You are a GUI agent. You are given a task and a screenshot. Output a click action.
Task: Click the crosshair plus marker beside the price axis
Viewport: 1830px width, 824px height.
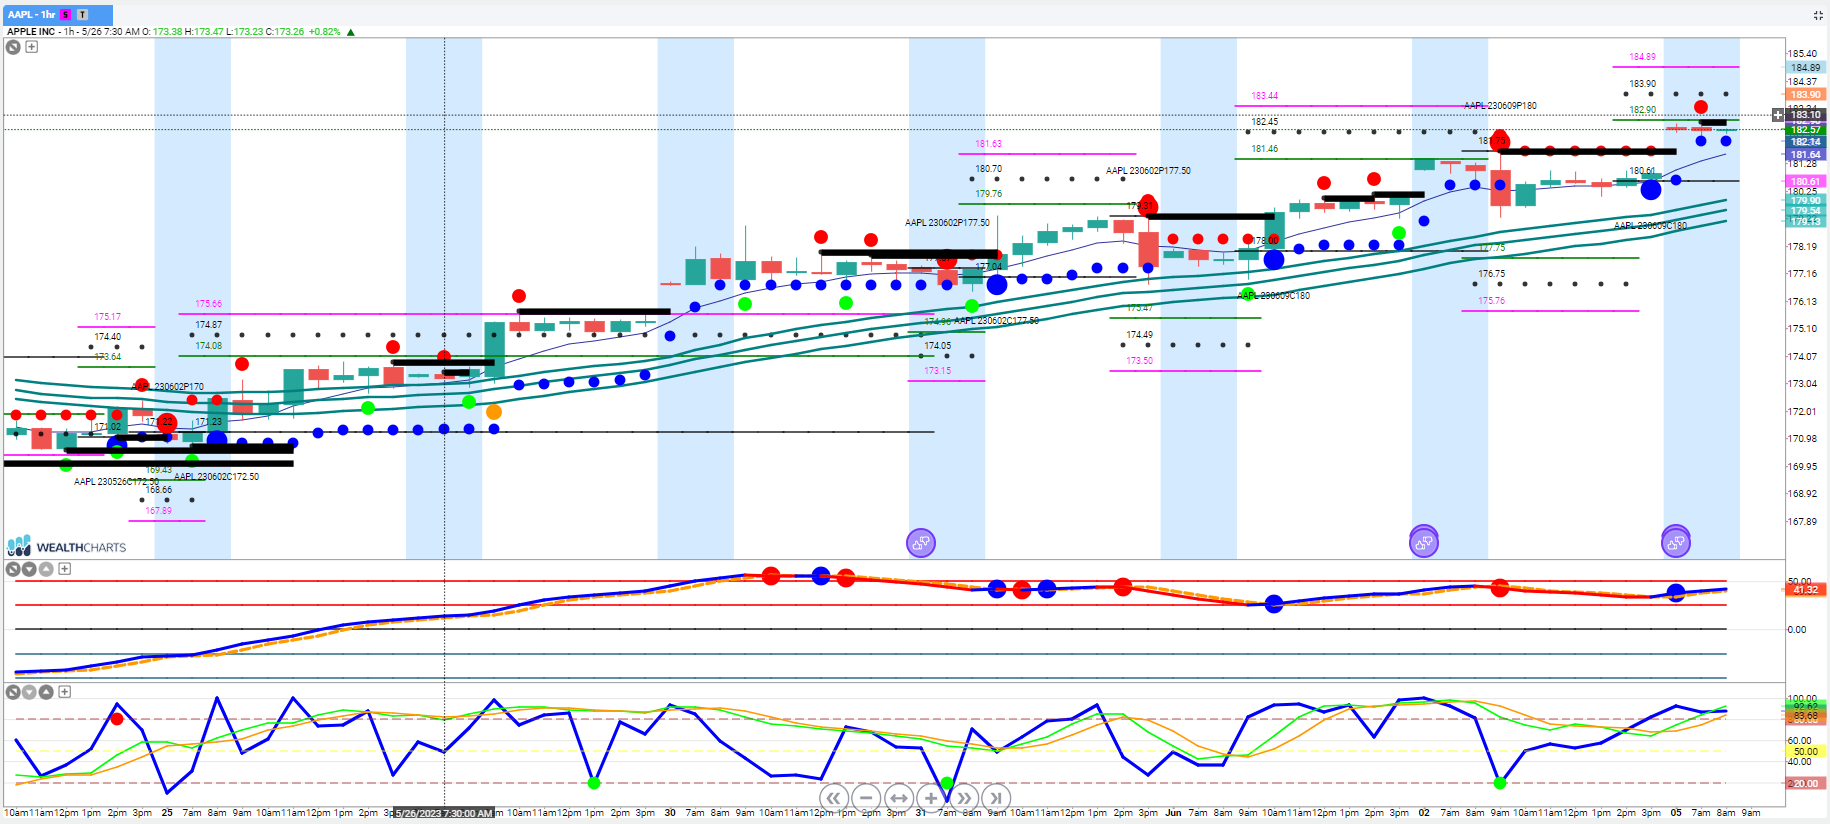[1777, 115]
